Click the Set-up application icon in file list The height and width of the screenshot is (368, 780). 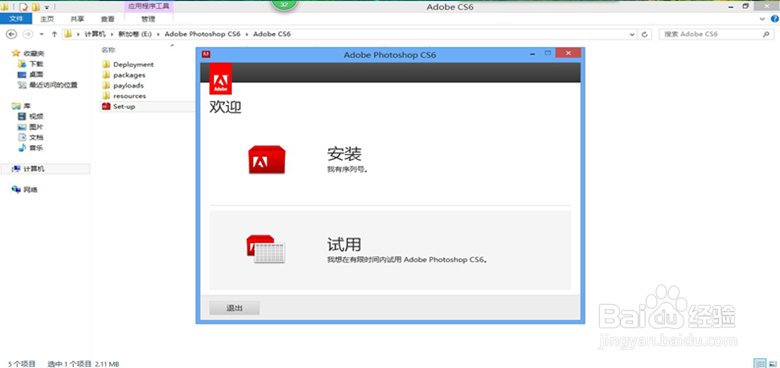[x=105, y=106]
